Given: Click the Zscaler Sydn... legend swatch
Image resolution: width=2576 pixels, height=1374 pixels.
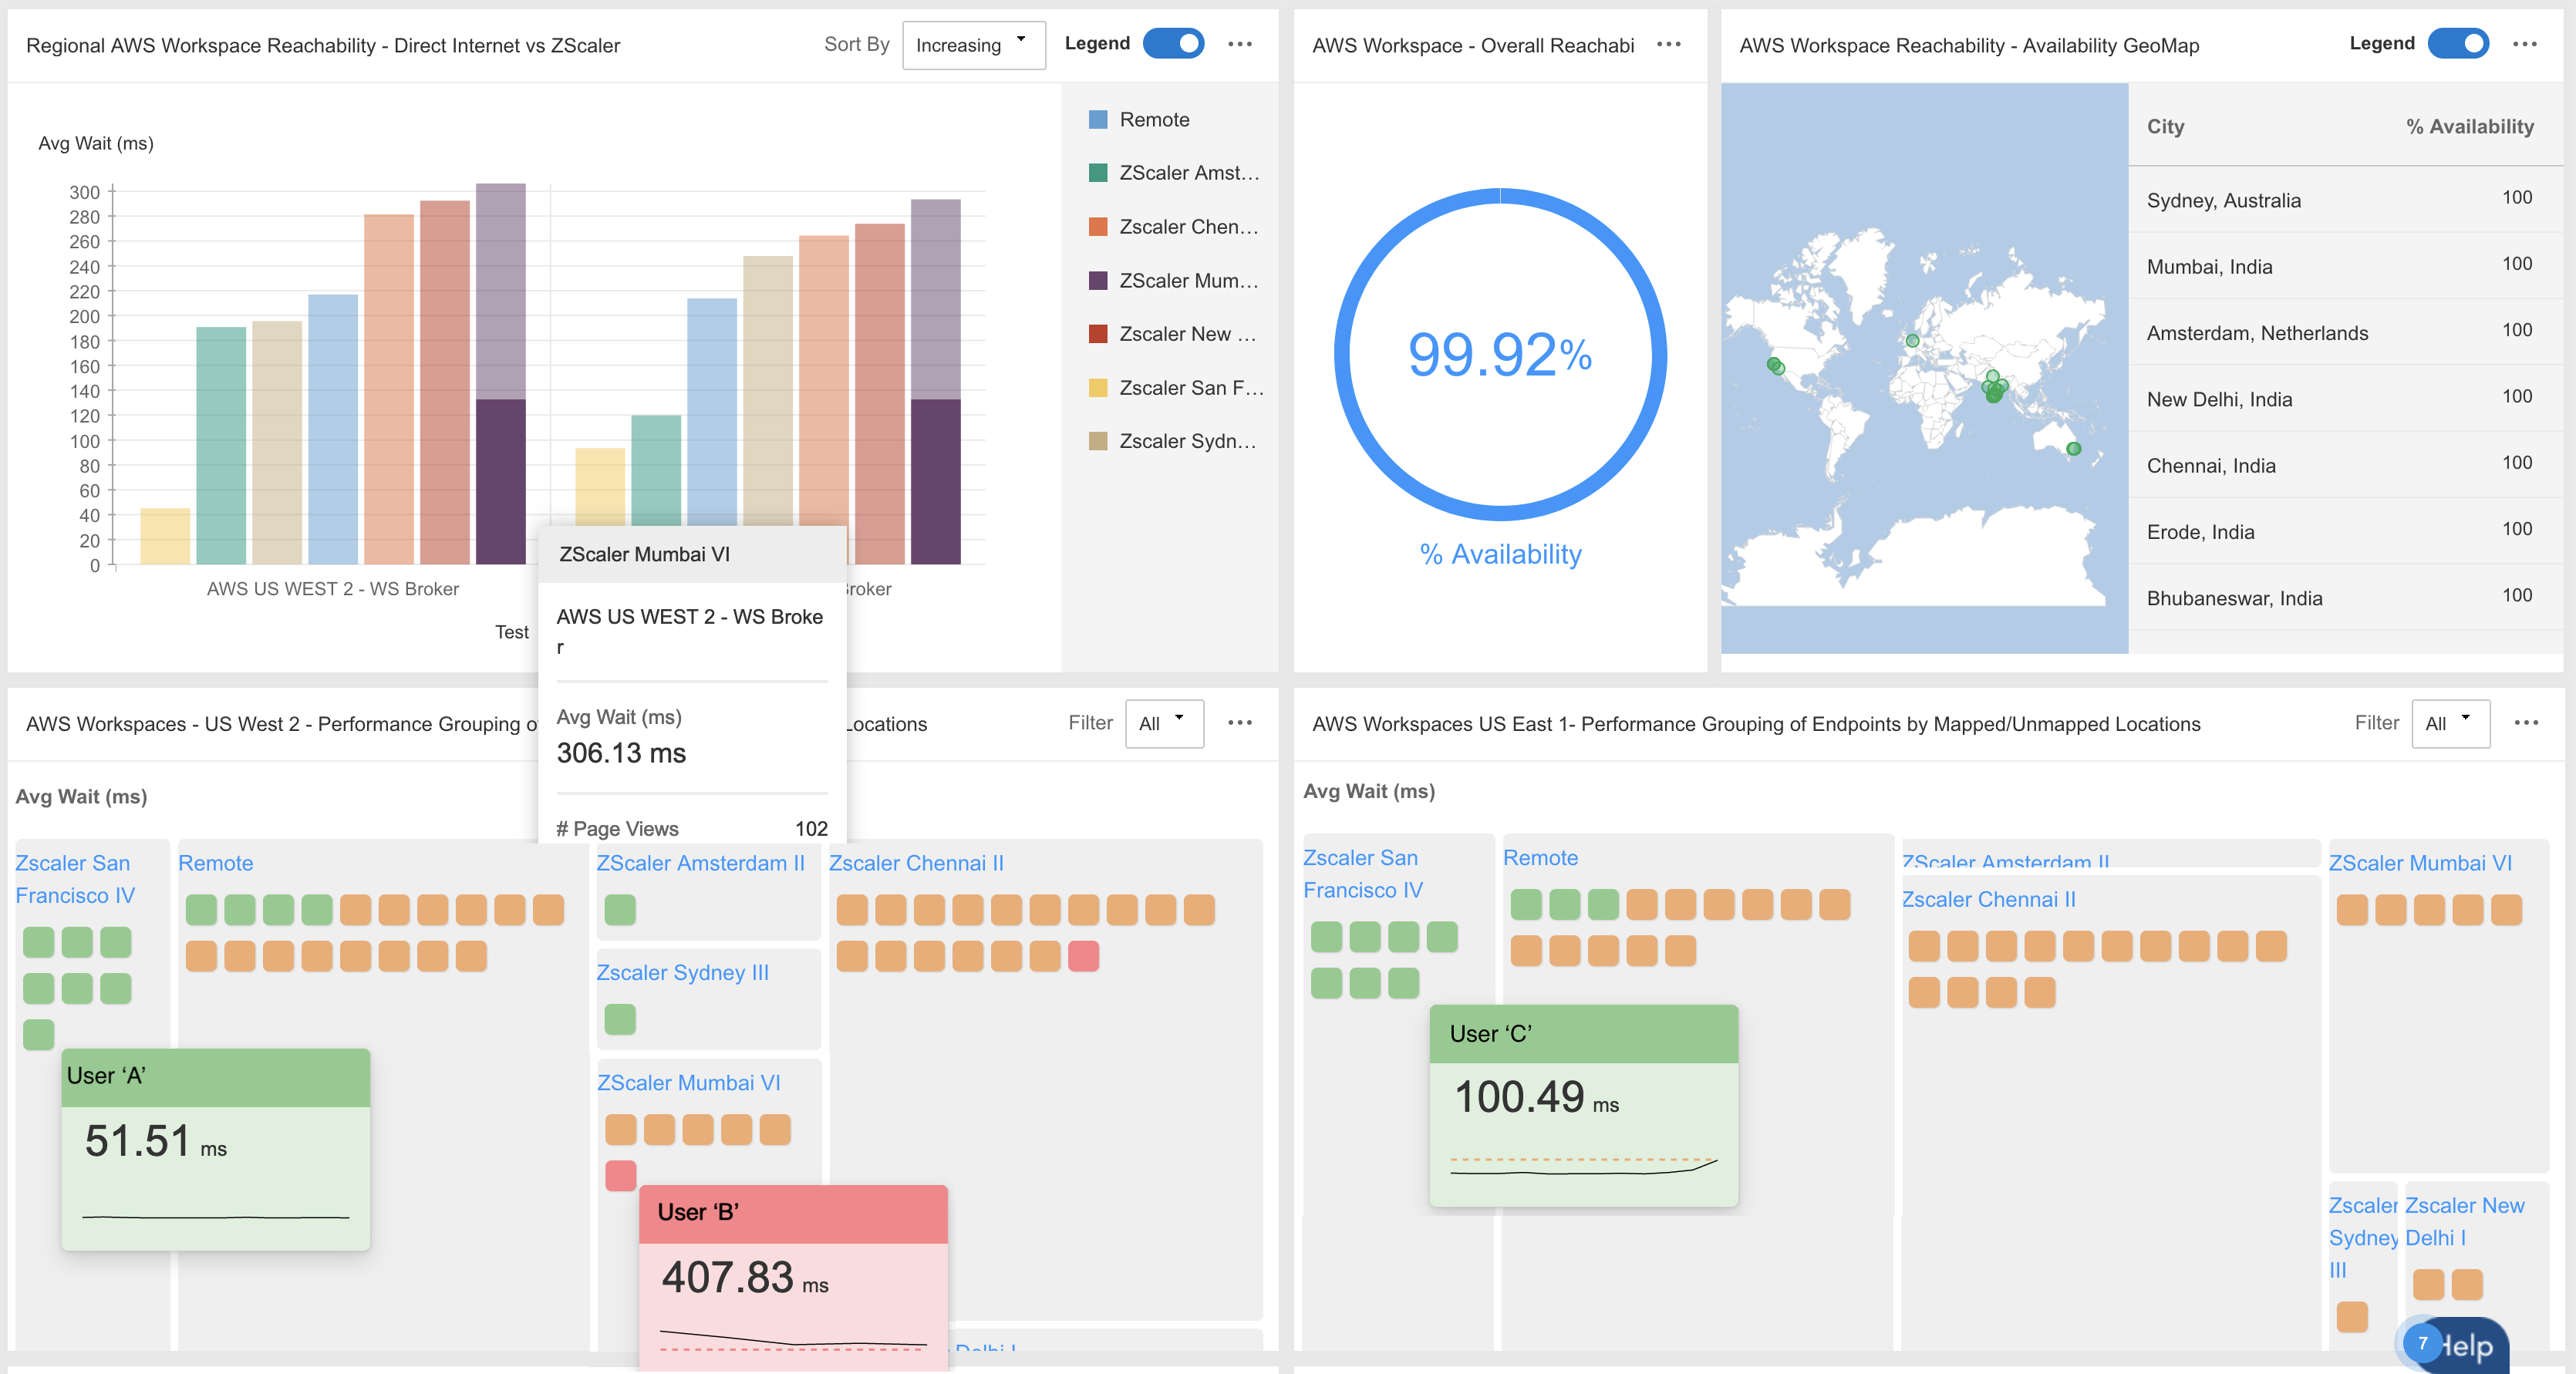Looking at the screenshot, I should pos(1098,441).
